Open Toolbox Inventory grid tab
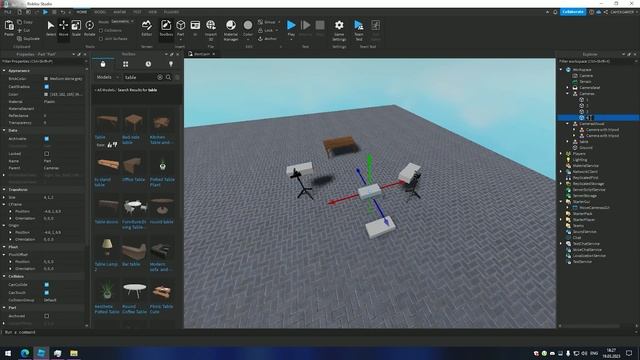640x360 pixels. point(126,64)
